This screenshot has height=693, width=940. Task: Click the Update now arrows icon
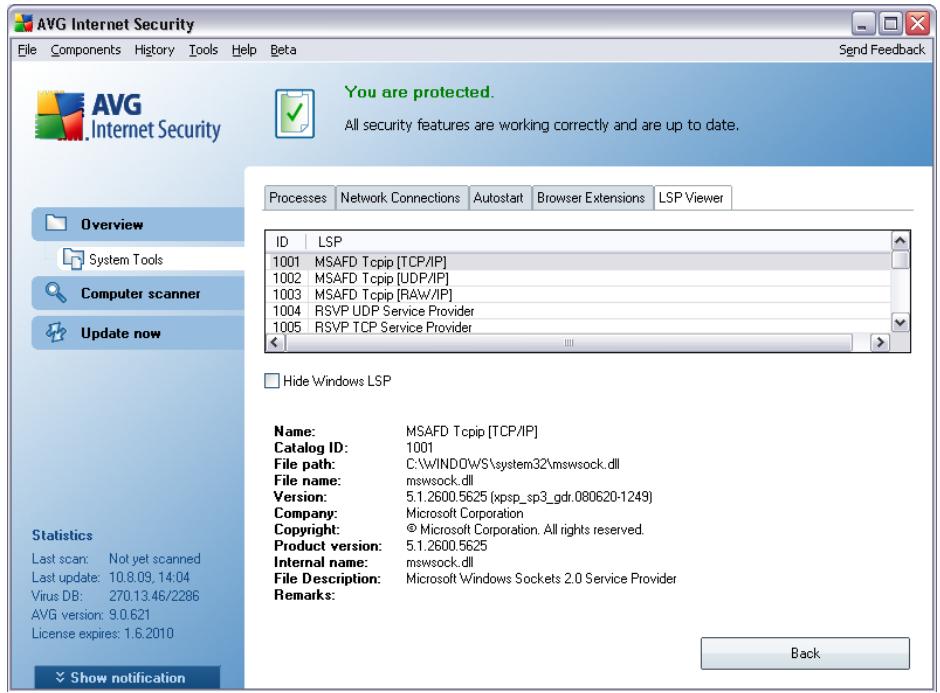[56, 332]
